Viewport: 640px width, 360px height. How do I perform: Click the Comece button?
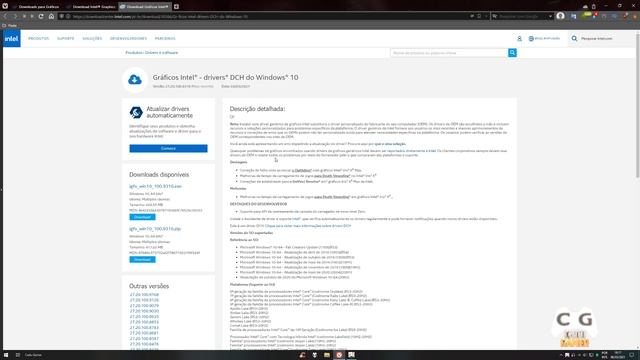pos(168,148)
